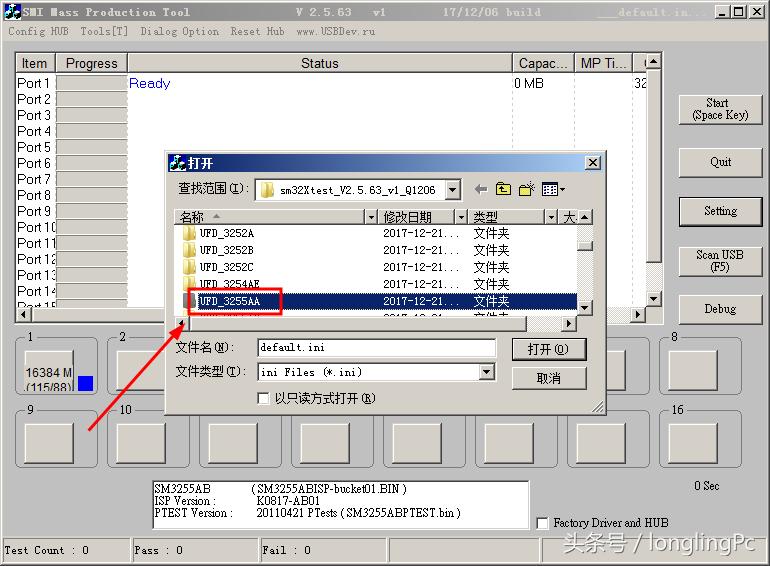Open the modified date column dropdown arrow
The height and width of the screenshot is (566, 770).
pyautogui.click(x=461, y=217)
